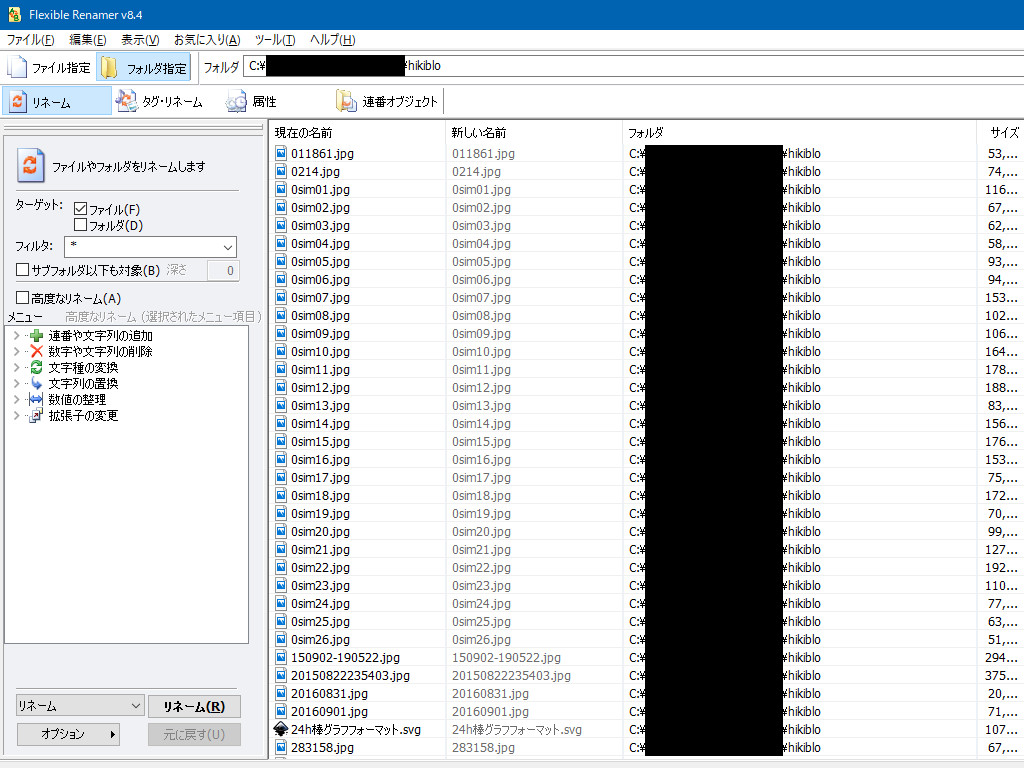The width and height of the screenshot is (1024, 768).
Task: Click image icon of 20160831.jpg
Action: [x=281, y=694]
